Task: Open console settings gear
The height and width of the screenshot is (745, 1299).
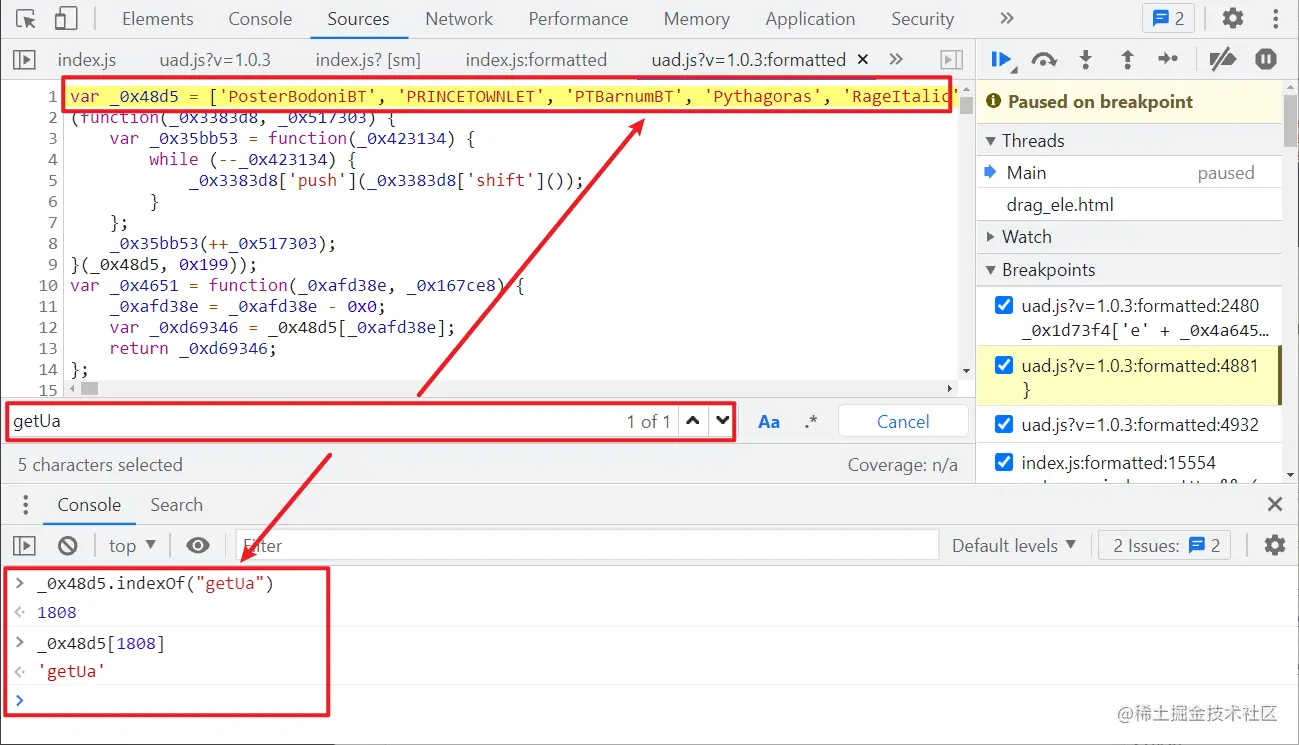Action: [1274, 545]
